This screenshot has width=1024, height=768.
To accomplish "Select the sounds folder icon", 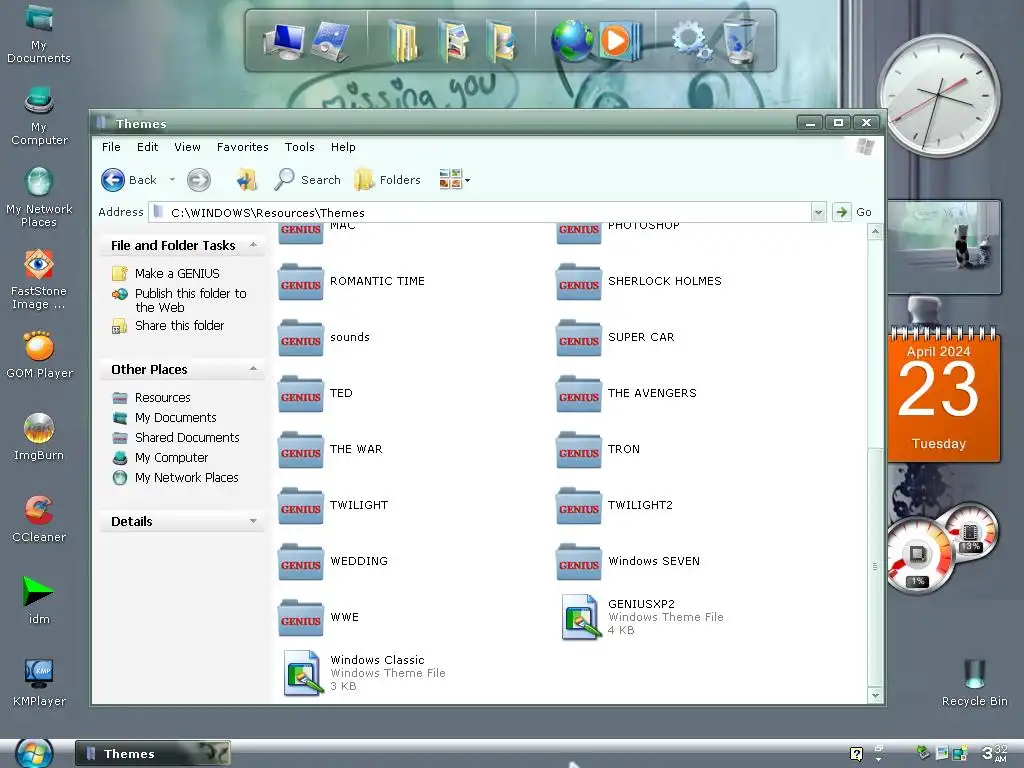I will click(300, 338).
